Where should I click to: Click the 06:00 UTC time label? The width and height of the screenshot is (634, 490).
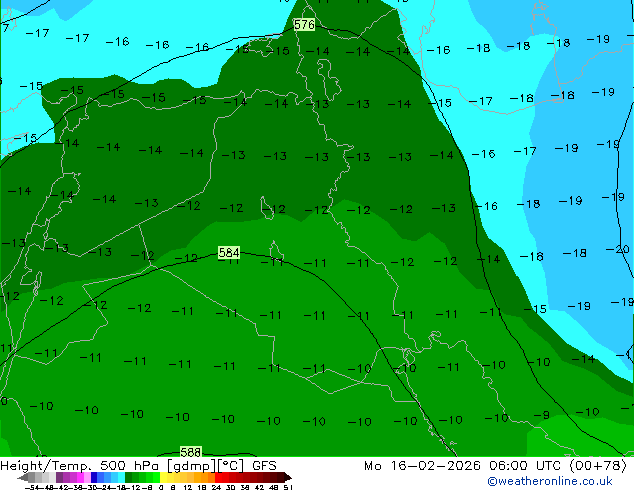coord(525,466)
